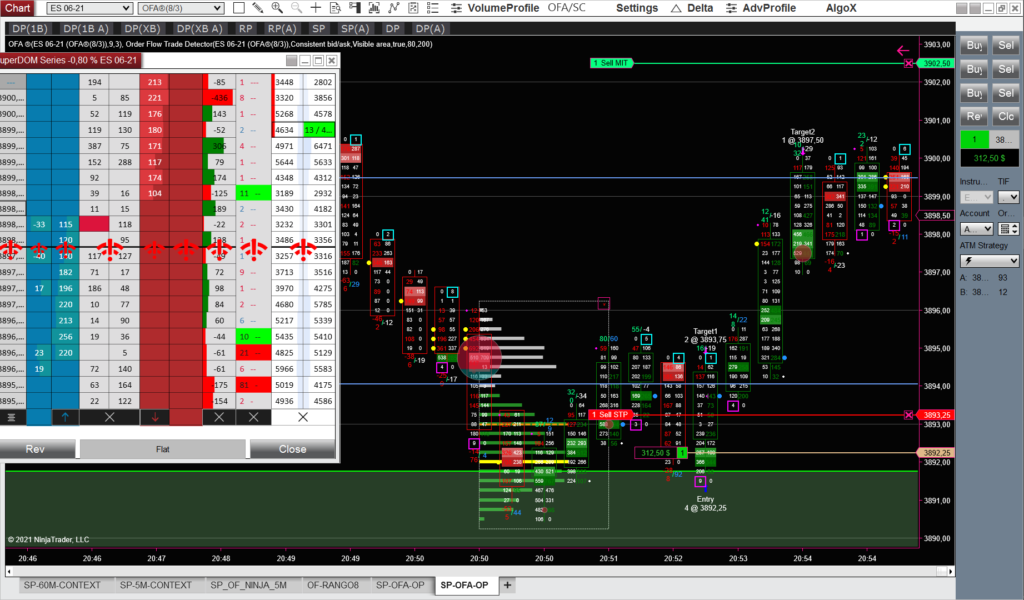Screen dimensions: 1024x600
Task: Select the crosshair cursor icon
Action: pyautogui.click(x=315, y=8)
